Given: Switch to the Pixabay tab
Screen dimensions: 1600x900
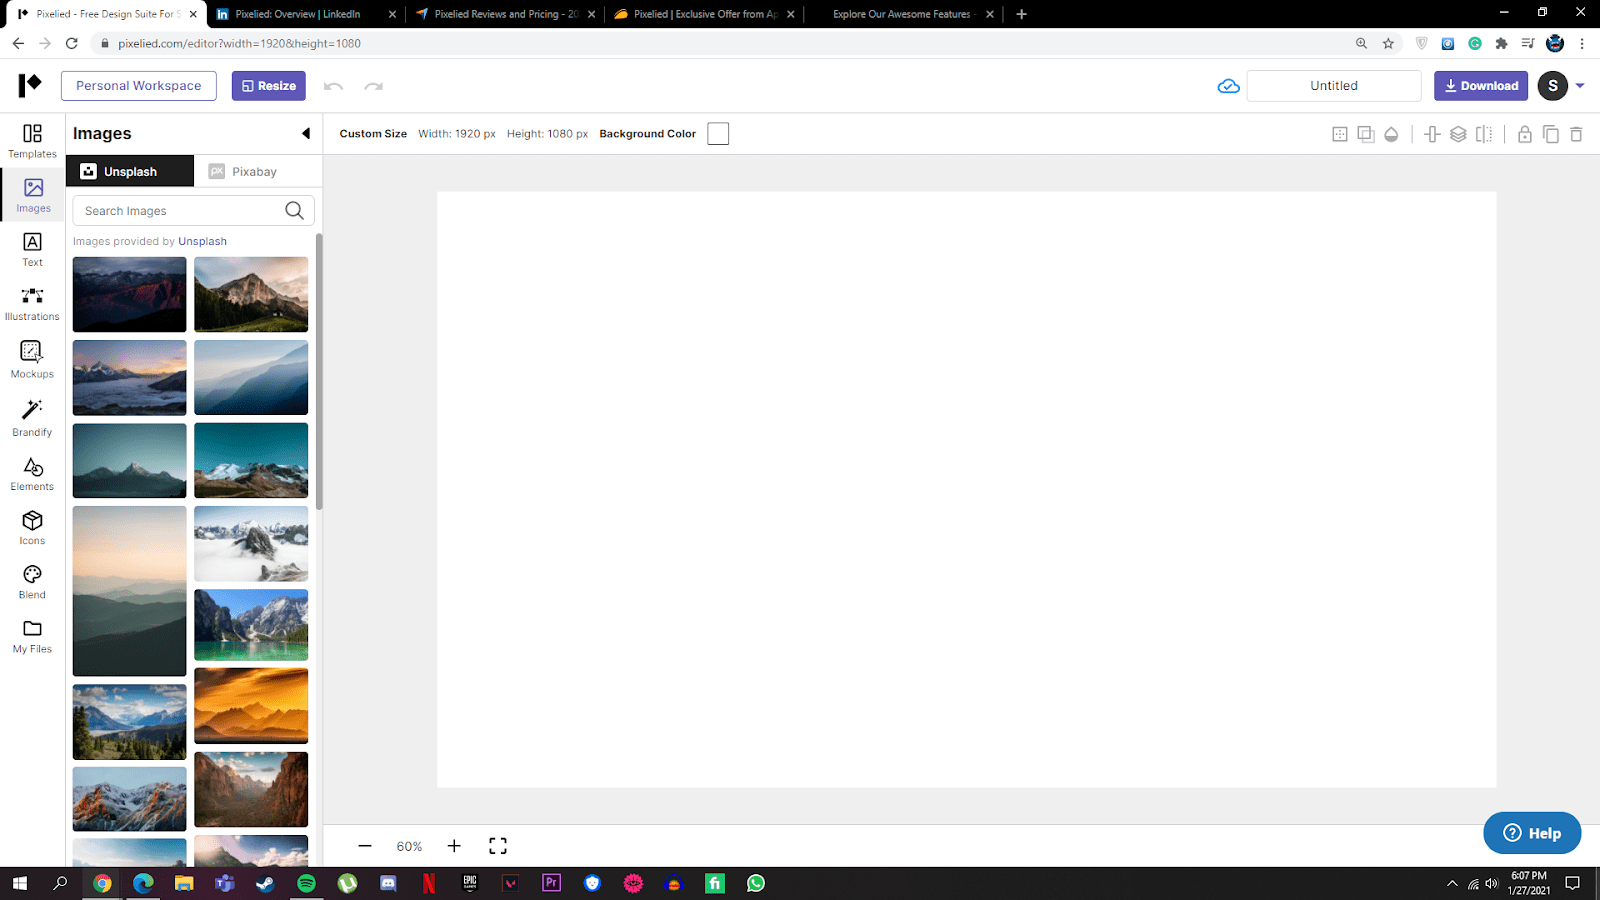Looking at the screenshot, I should pyautogui.click(x=243, y=172).
